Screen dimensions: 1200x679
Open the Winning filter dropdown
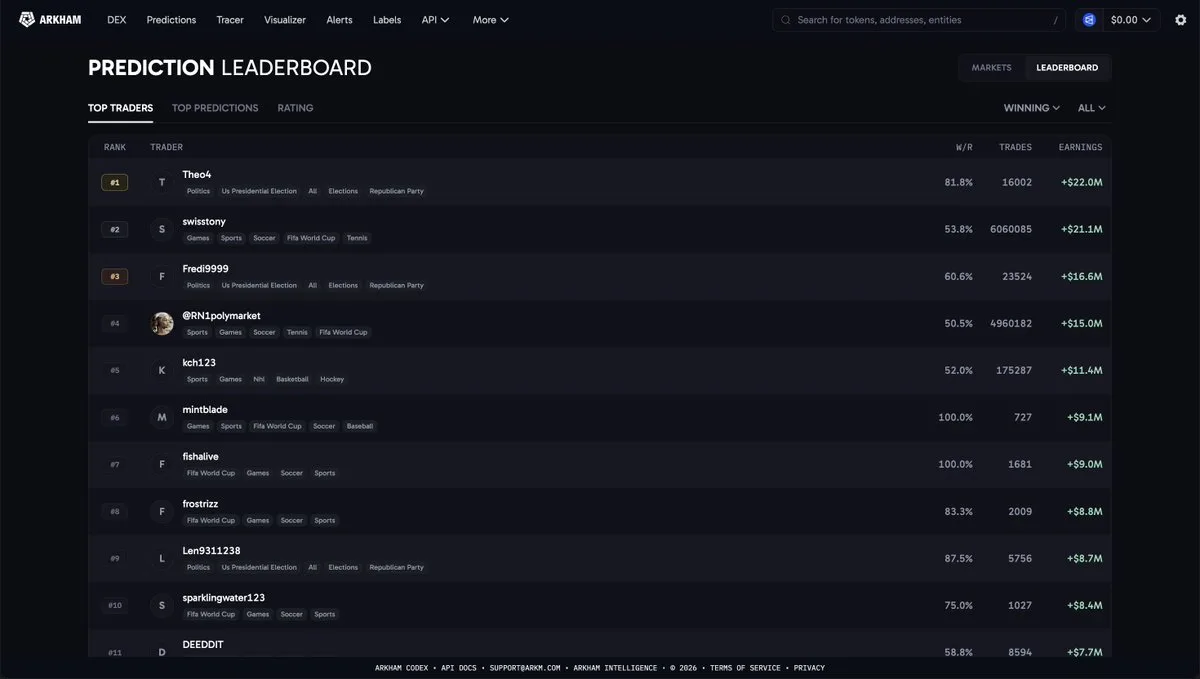coord(1031,108)
